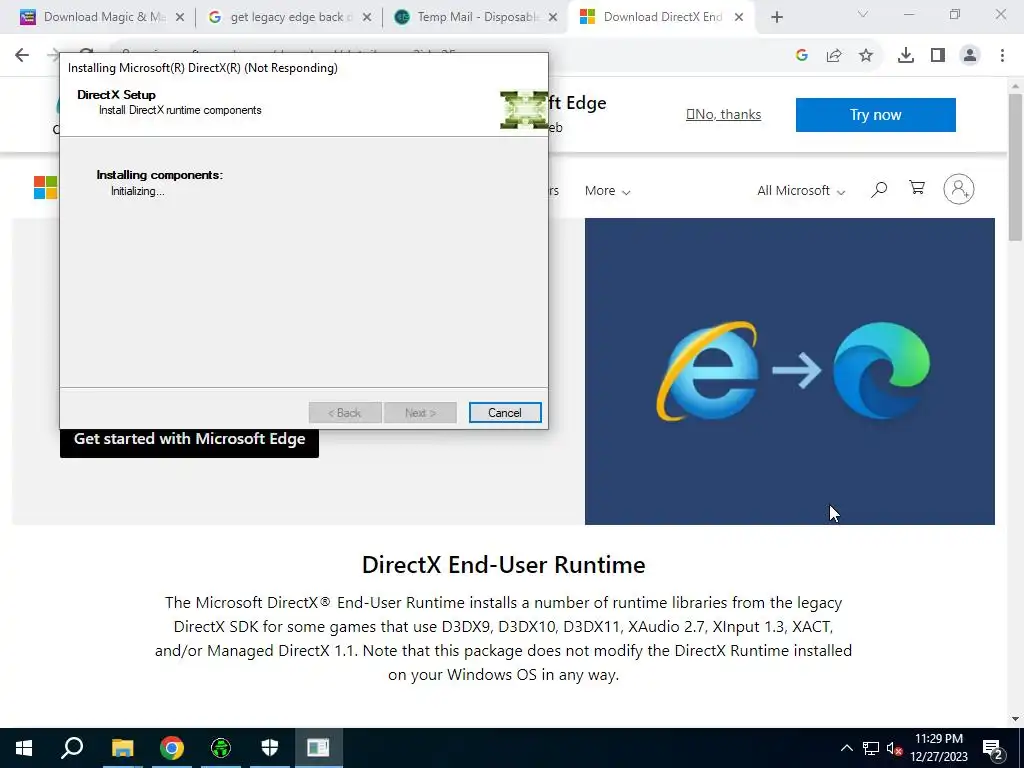
Task: Expand the All Microsoft dropdown
Action: [x=801, y=191]
